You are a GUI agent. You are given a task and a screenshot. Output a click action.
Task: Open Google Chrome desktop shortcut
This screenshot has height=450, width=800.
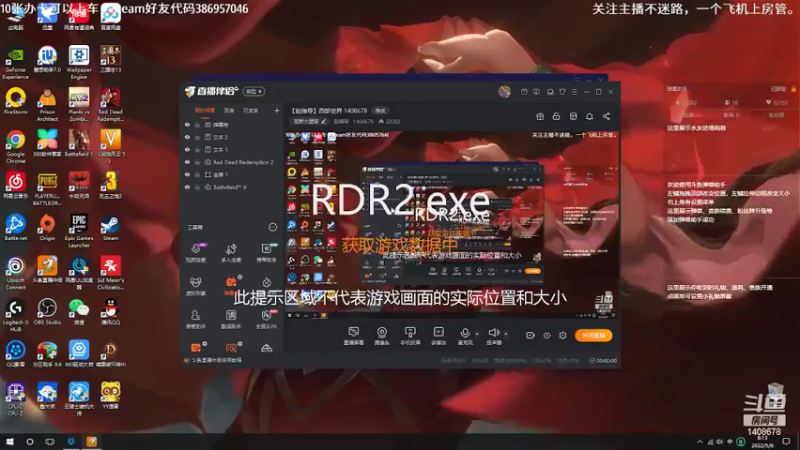15,147
